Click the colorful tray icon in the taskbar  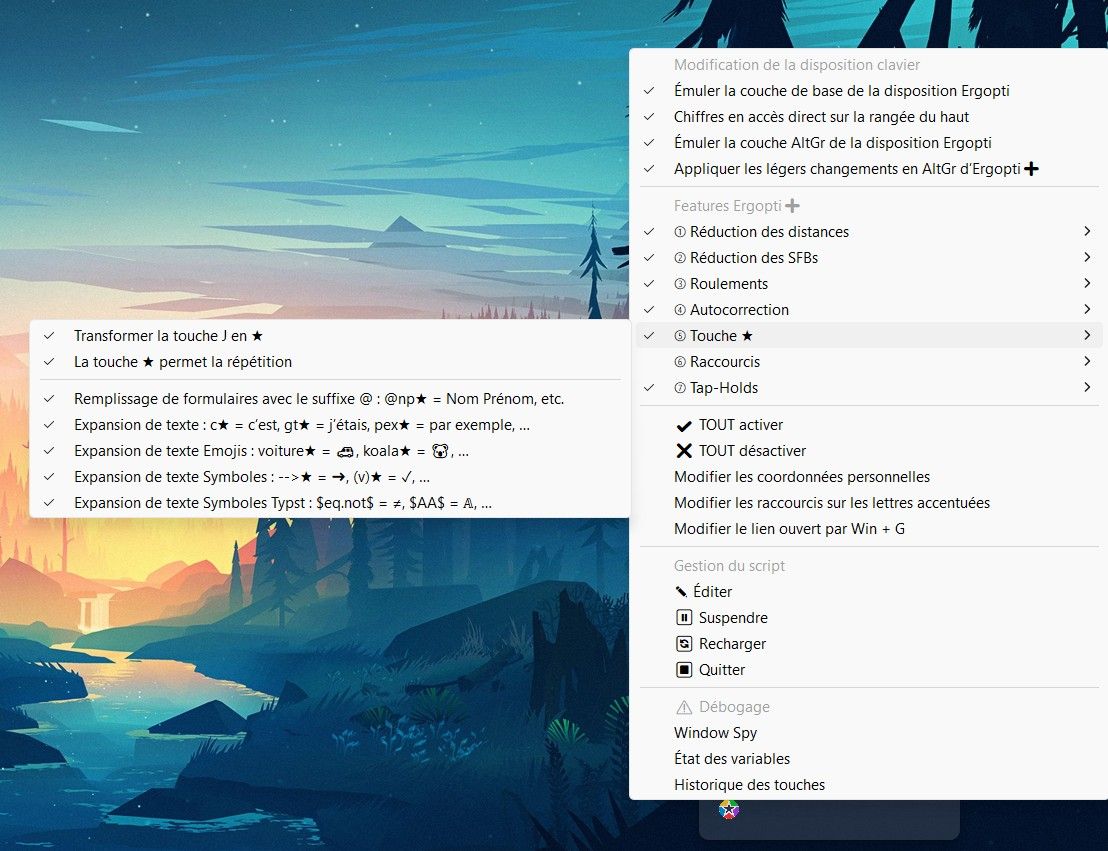point(727,809)
